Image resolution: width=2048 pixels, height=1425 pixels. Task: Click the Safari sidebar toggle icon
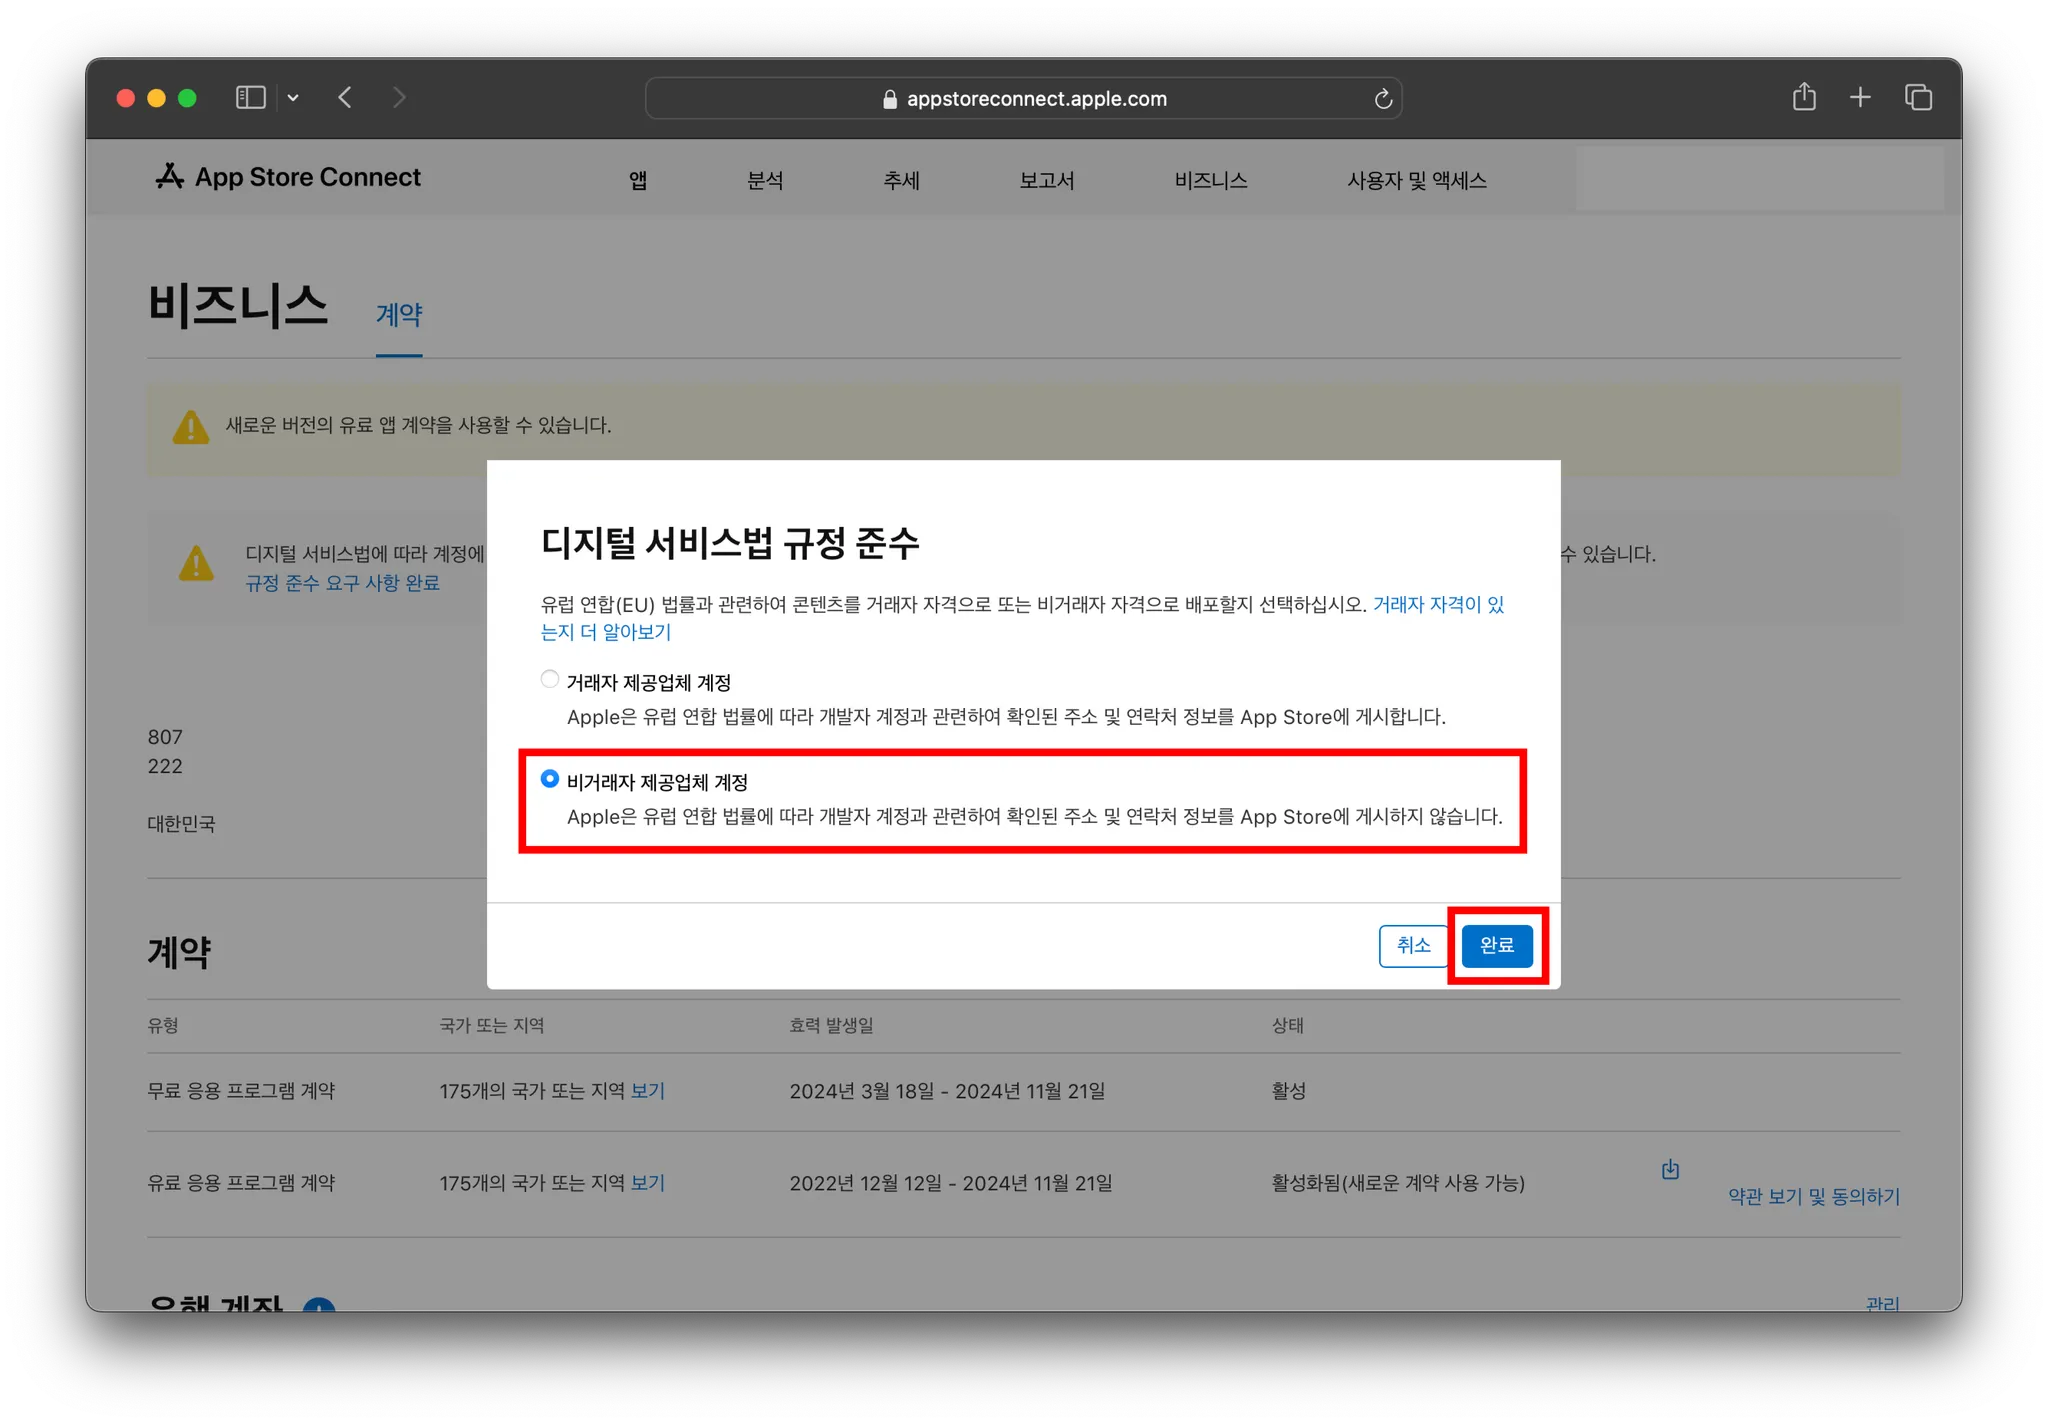tap(250, 97)
